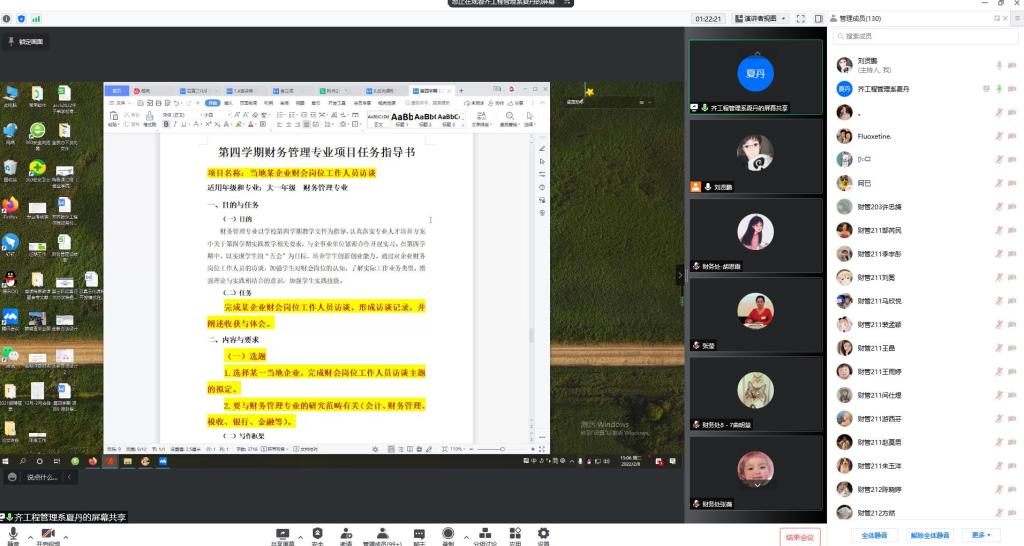
Task: Toggle camera for member Fluoxetine.
Action: (1012, 136)
